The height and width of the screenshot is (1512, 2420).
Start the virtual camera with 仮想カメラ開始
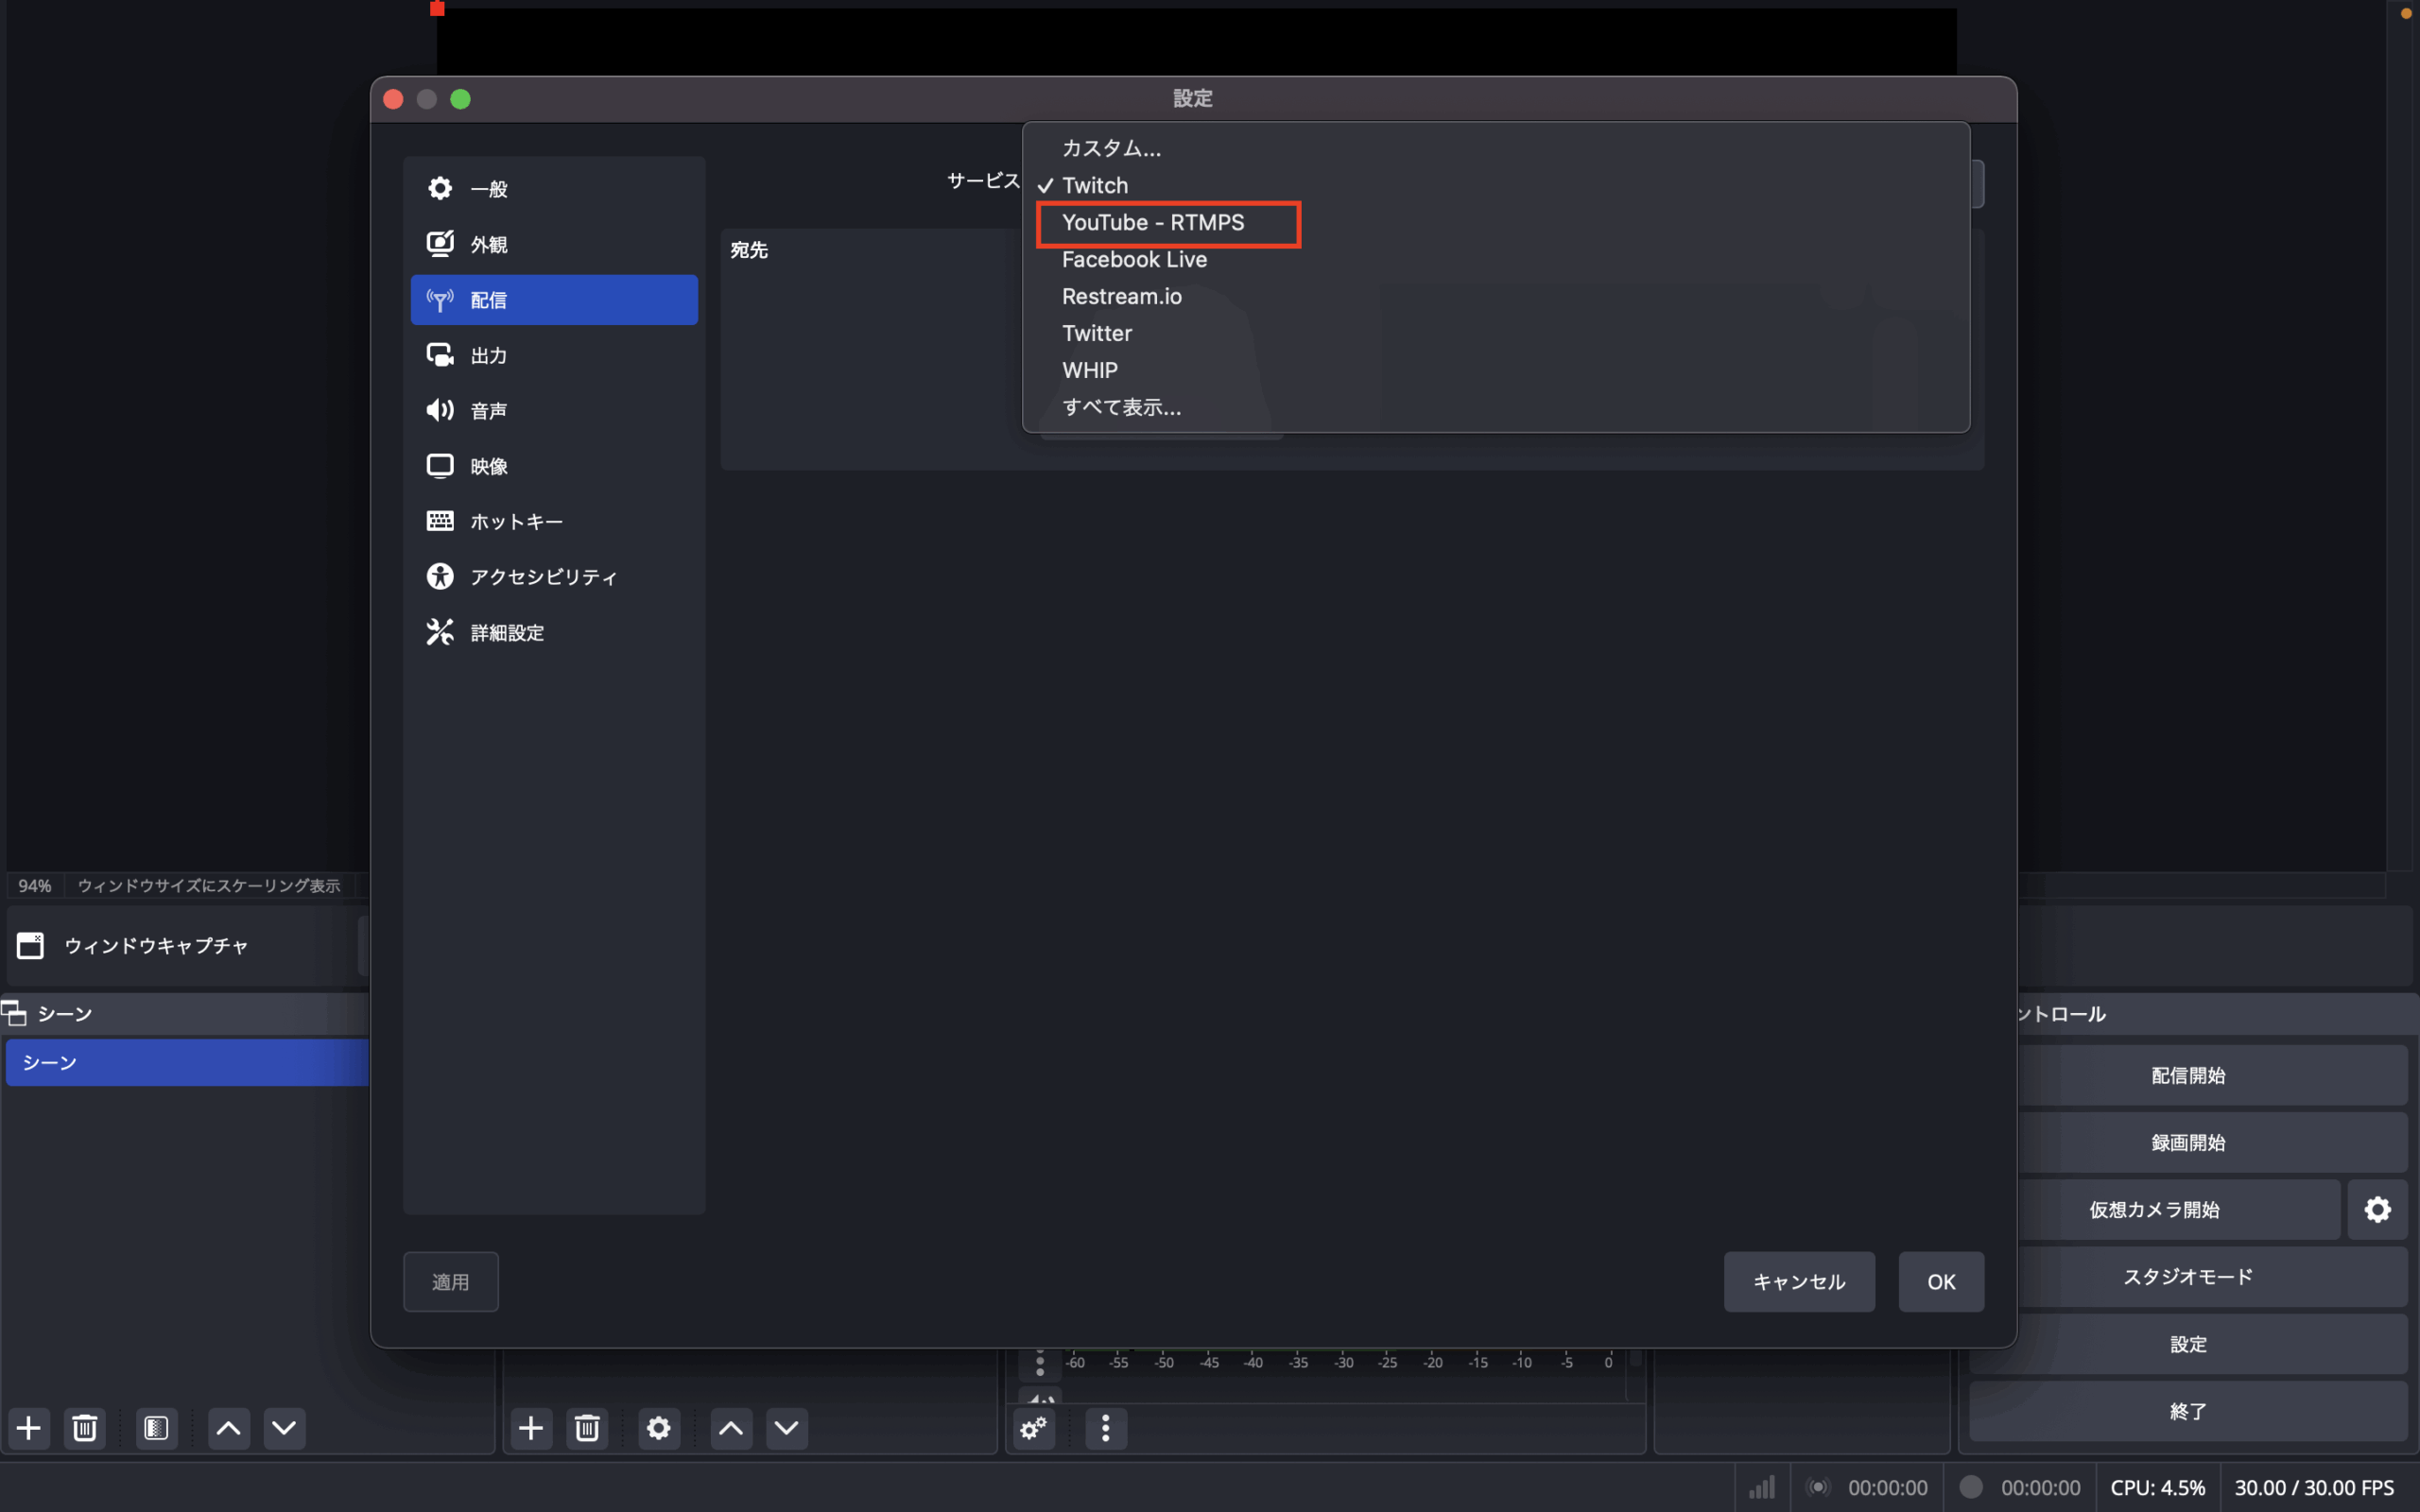(x=2154, y=1210)
